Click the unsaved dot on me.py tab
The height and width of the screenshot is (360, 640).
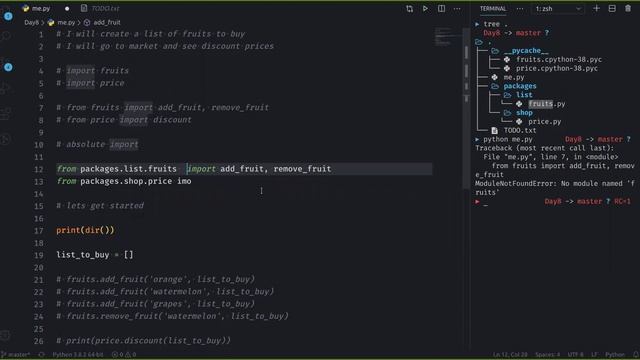[x=67, y=9]
